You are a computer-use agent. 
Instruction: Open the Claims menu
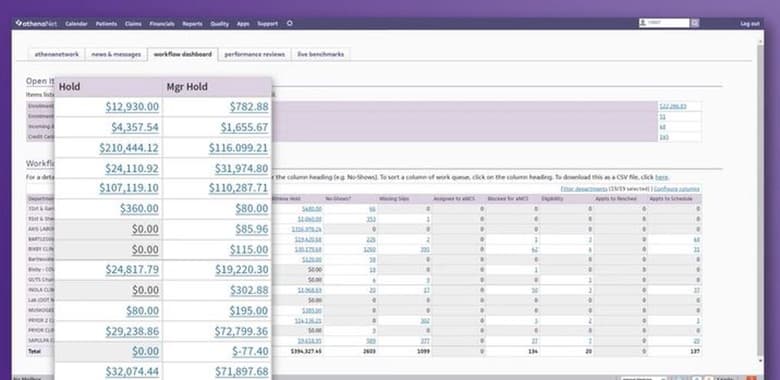coord(133,24)
